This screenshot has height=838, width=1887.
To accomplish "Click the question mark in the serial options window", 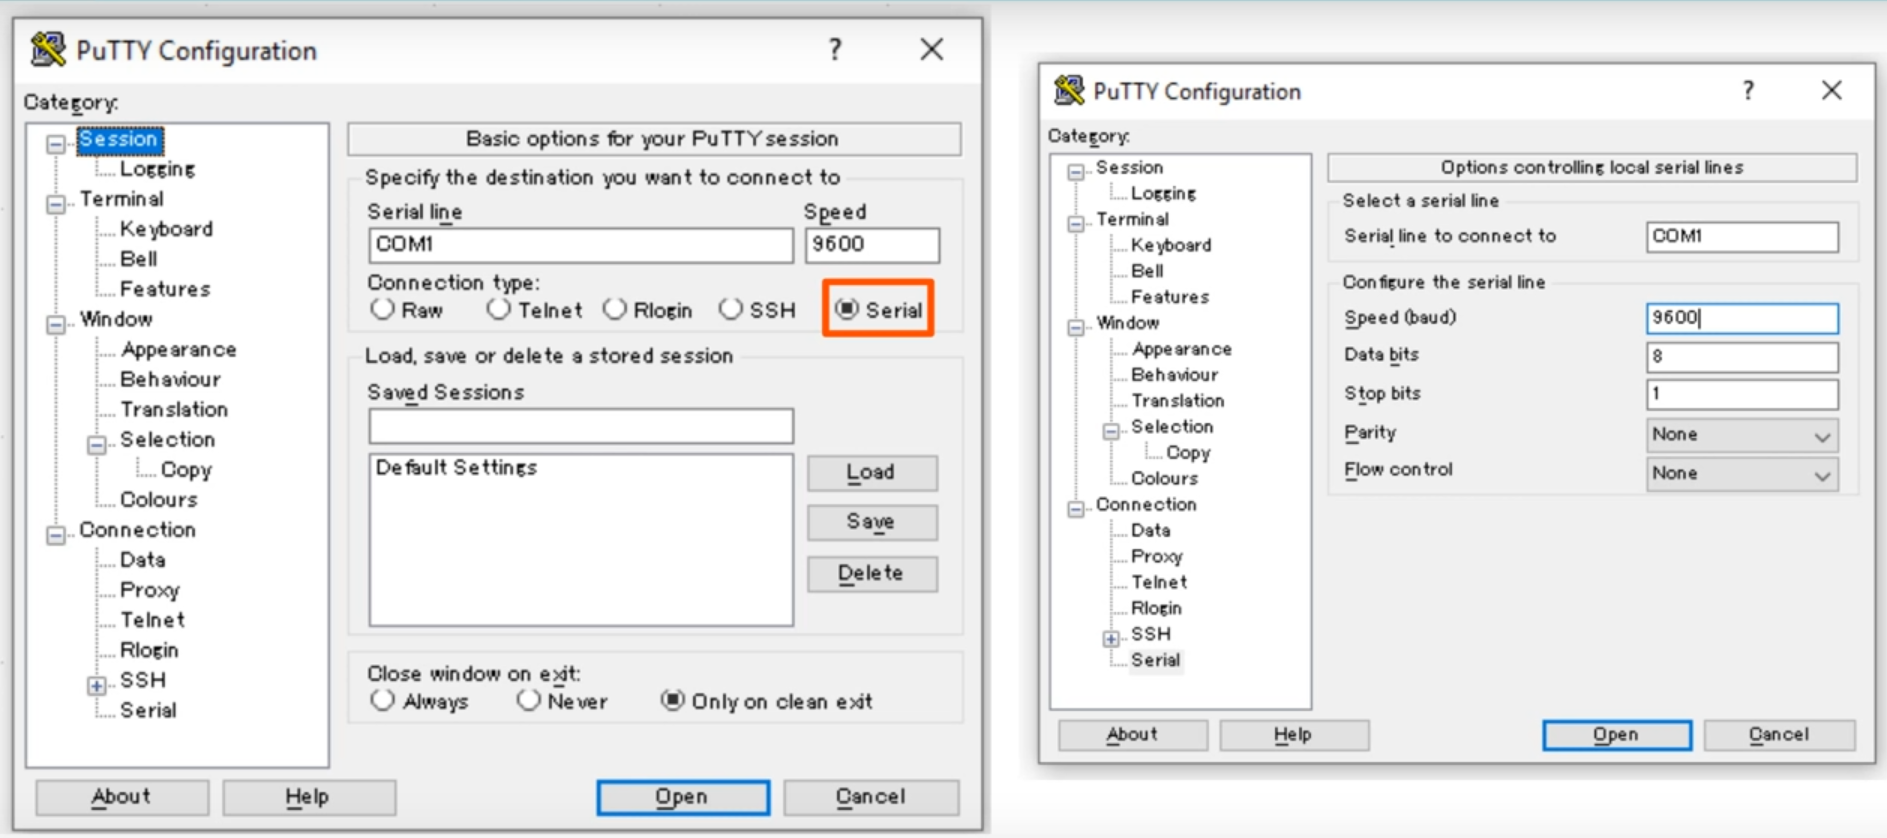I will pos(1748,90).
